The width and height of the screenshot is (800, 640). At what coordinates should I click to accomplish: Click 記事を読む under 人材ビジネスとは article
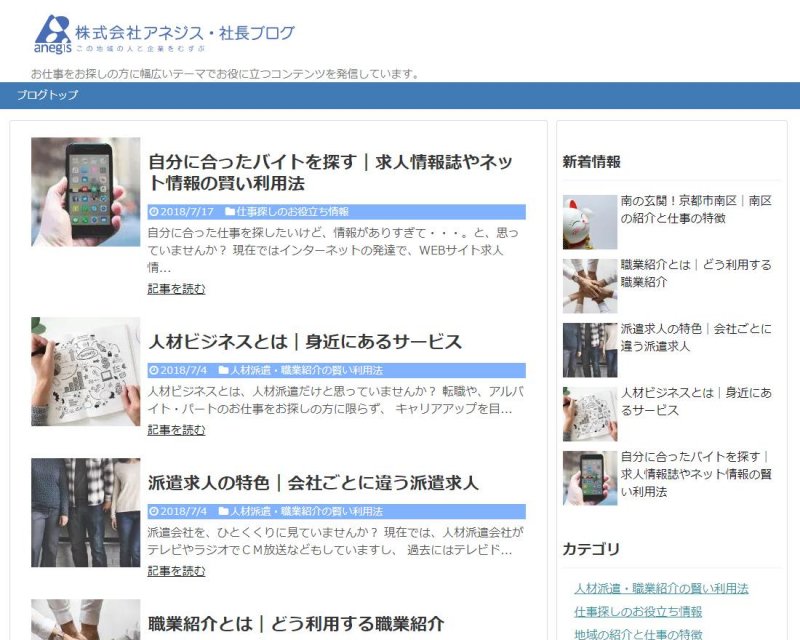pos(176,430)
